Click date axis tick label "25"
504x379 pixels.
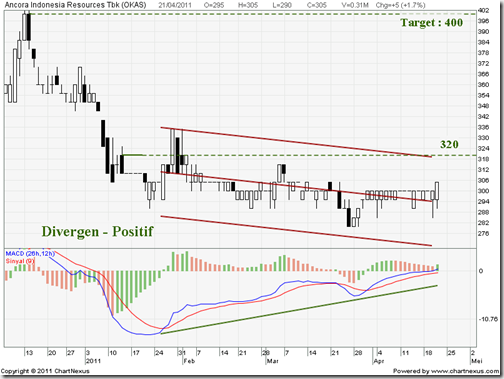click(451, 353)
